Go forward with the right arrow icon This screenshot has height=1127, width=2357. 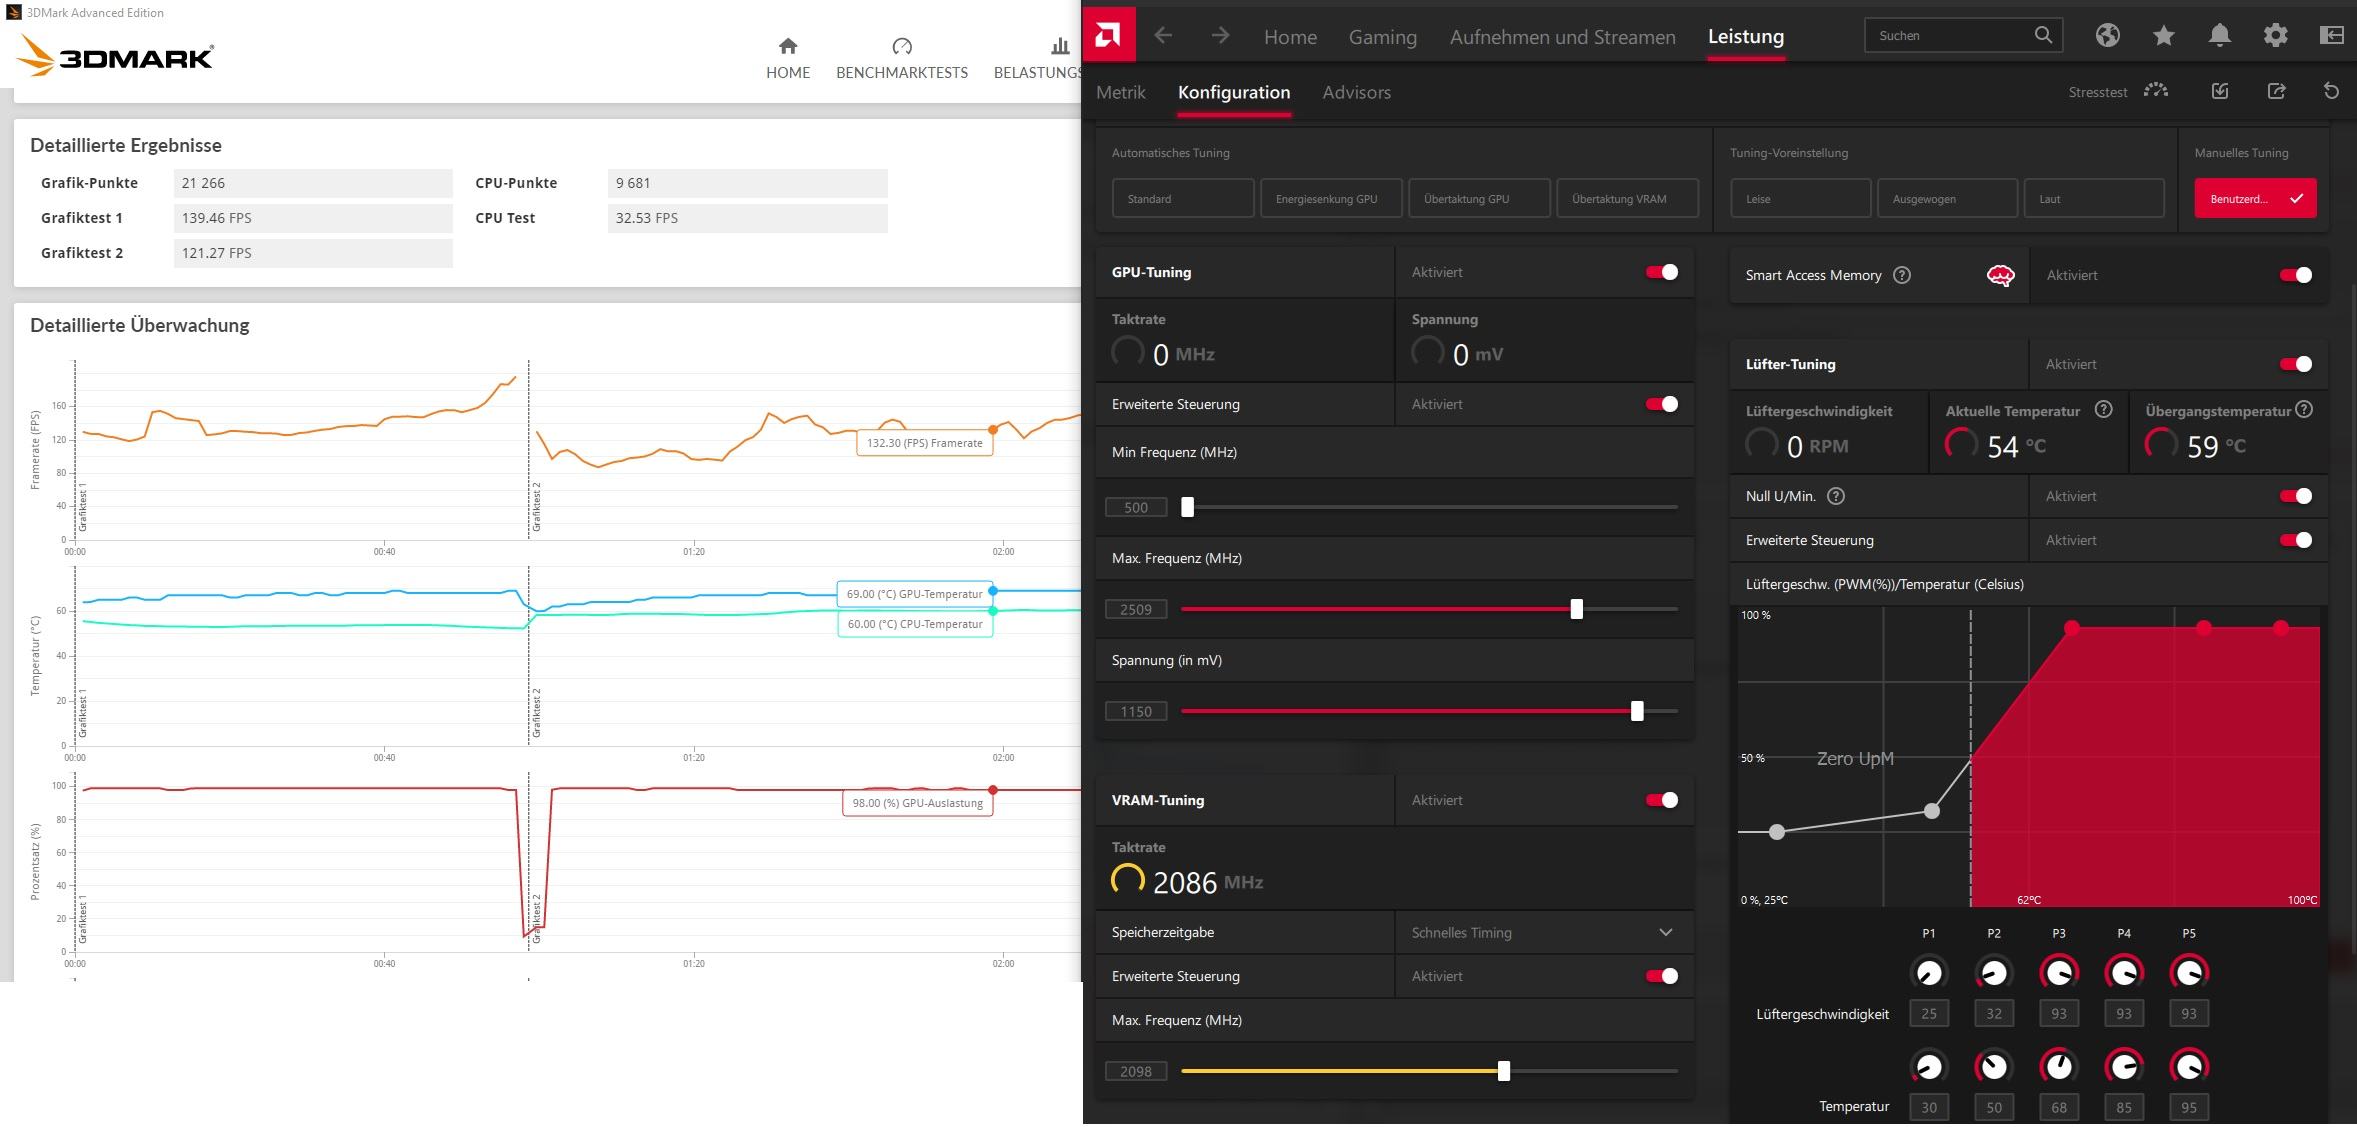click(1220, 36)
